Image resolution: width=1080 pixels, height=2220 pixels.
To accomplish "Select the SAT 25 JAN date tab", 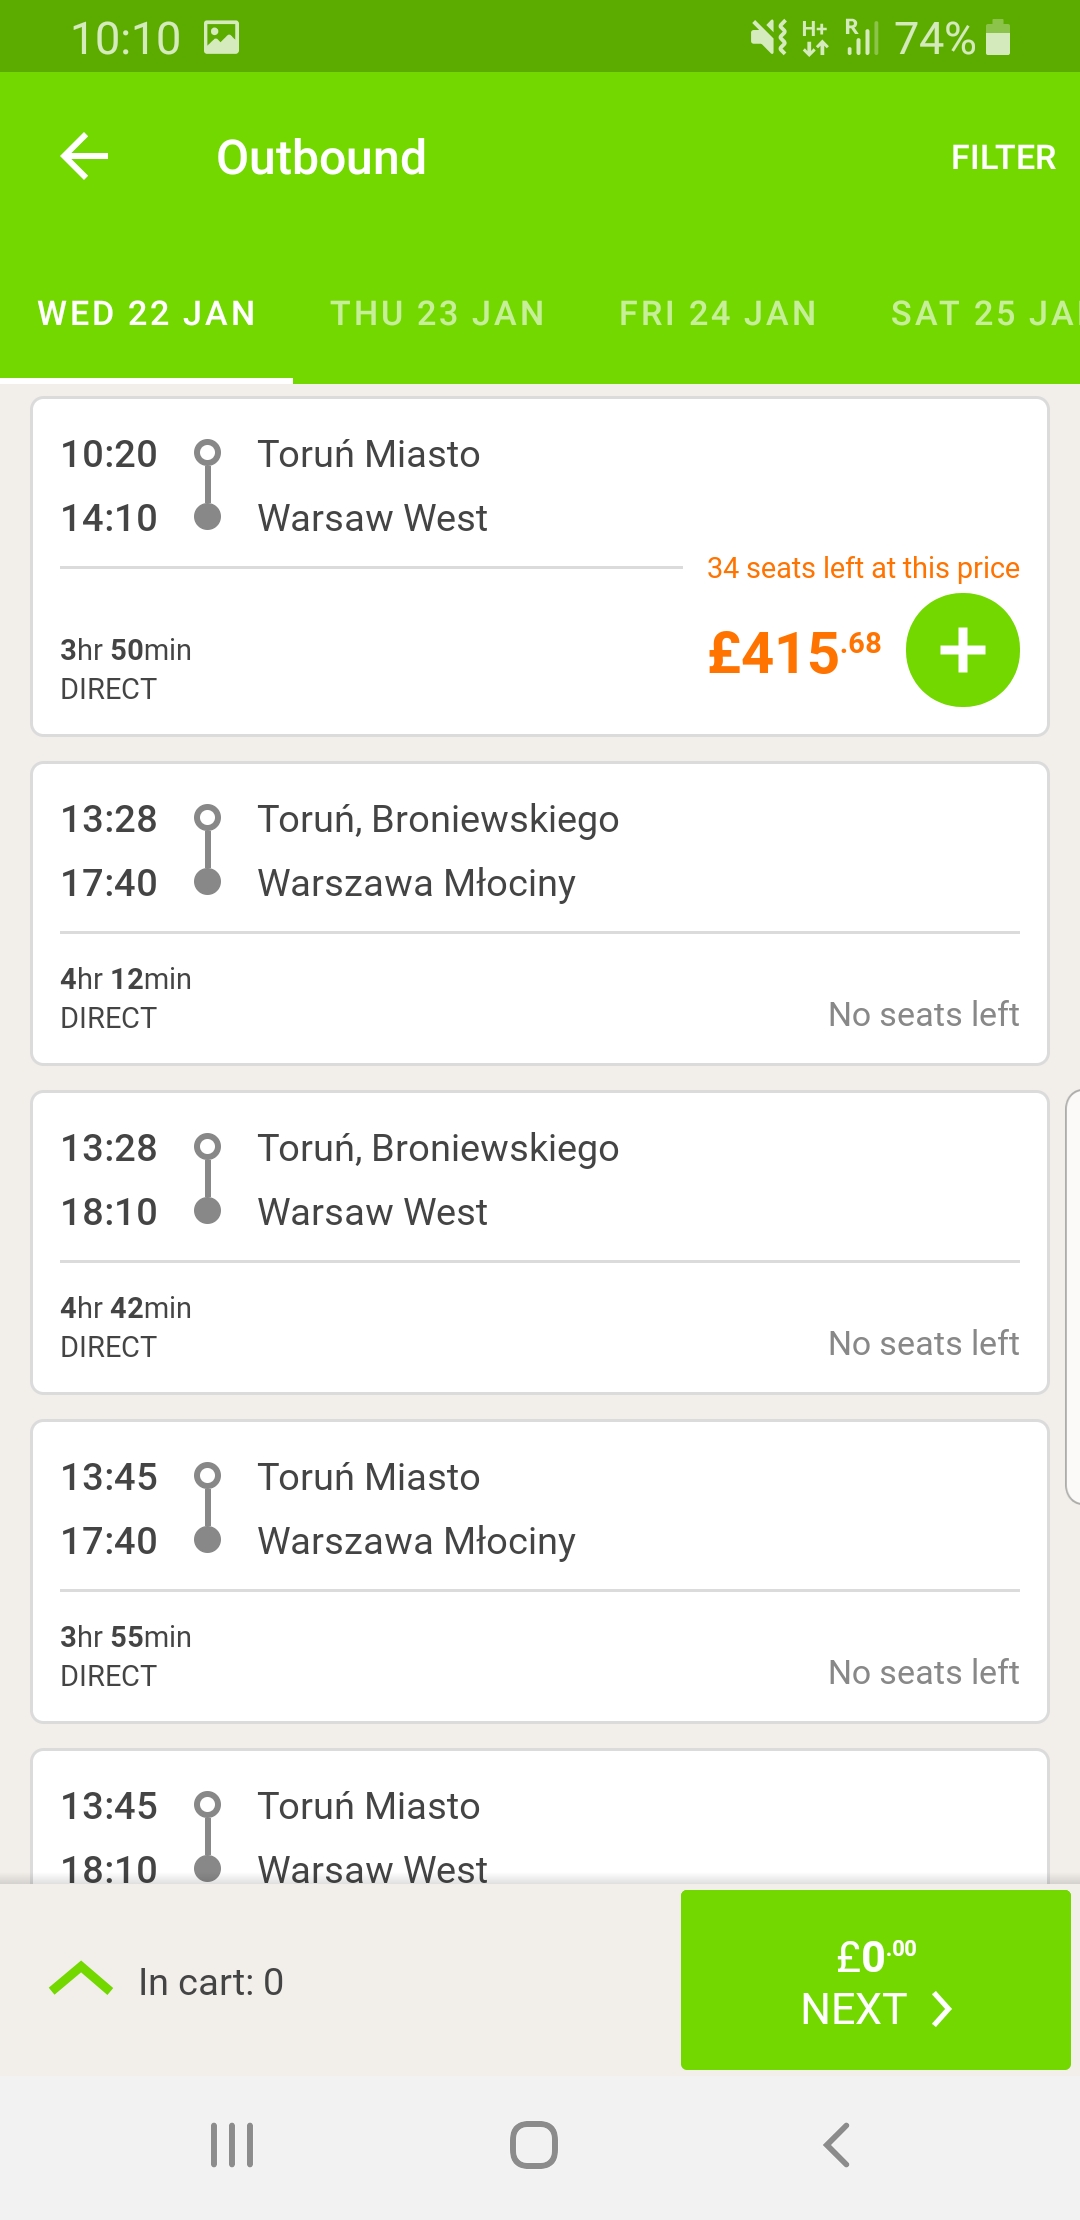I will (983, 313).
